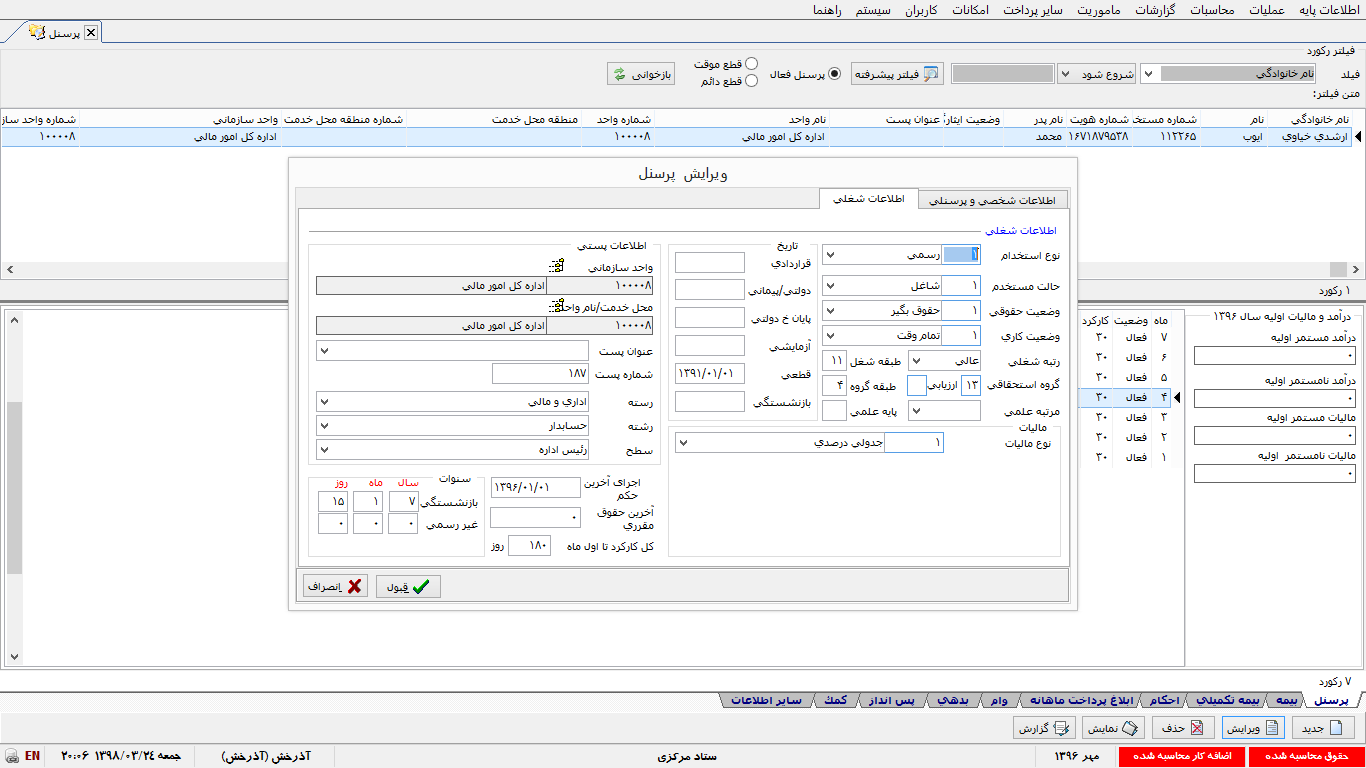Click the بازخوانی refresh button

point(641,74)
